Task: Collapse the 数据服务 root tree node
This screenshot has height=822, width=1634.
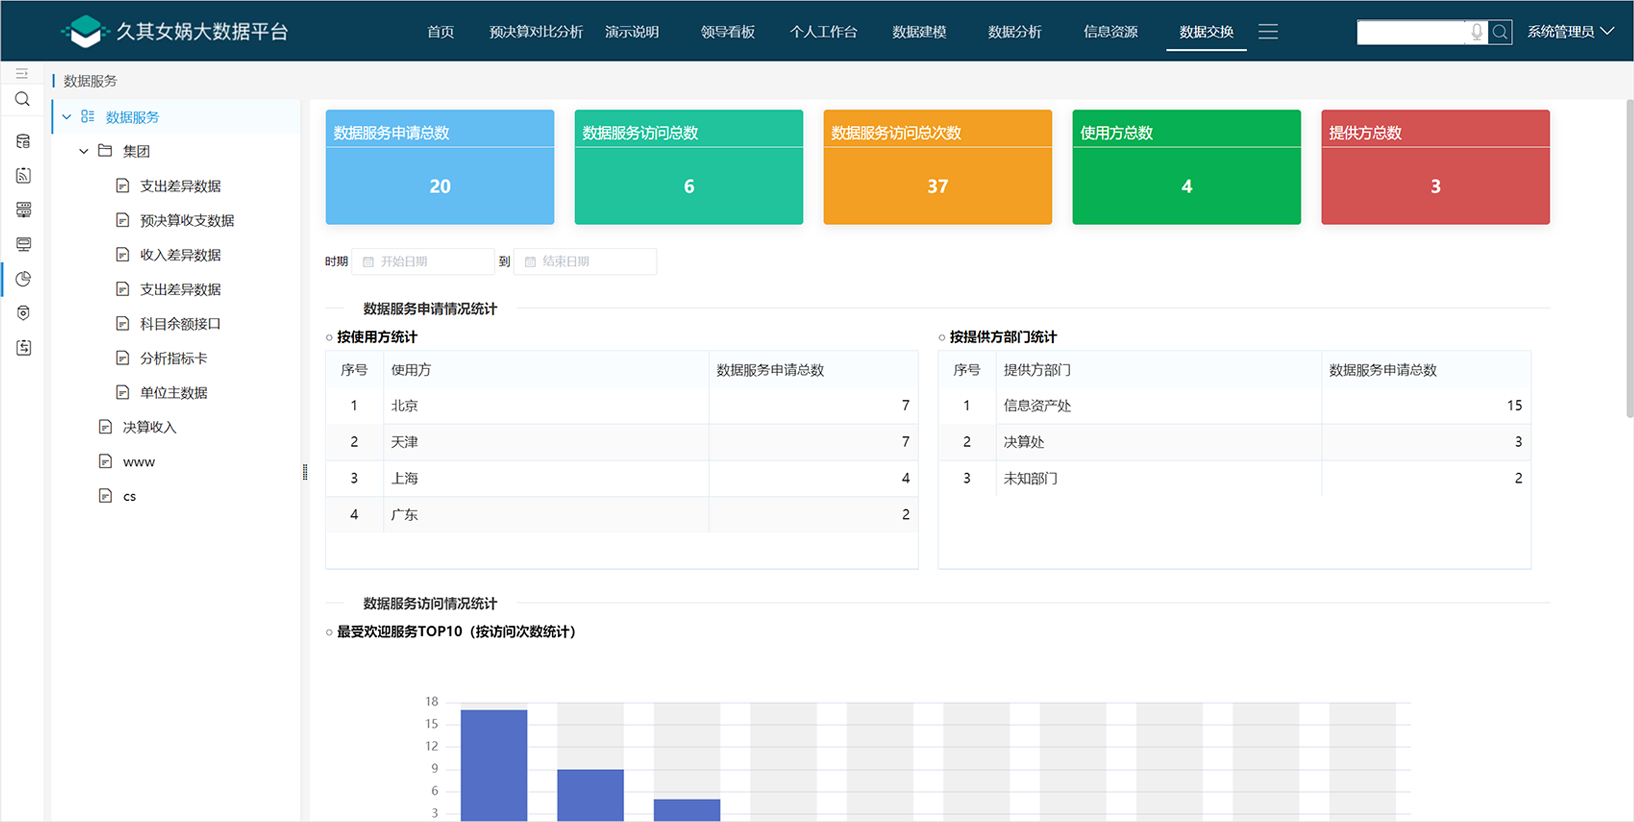Action: click(67, 117)
